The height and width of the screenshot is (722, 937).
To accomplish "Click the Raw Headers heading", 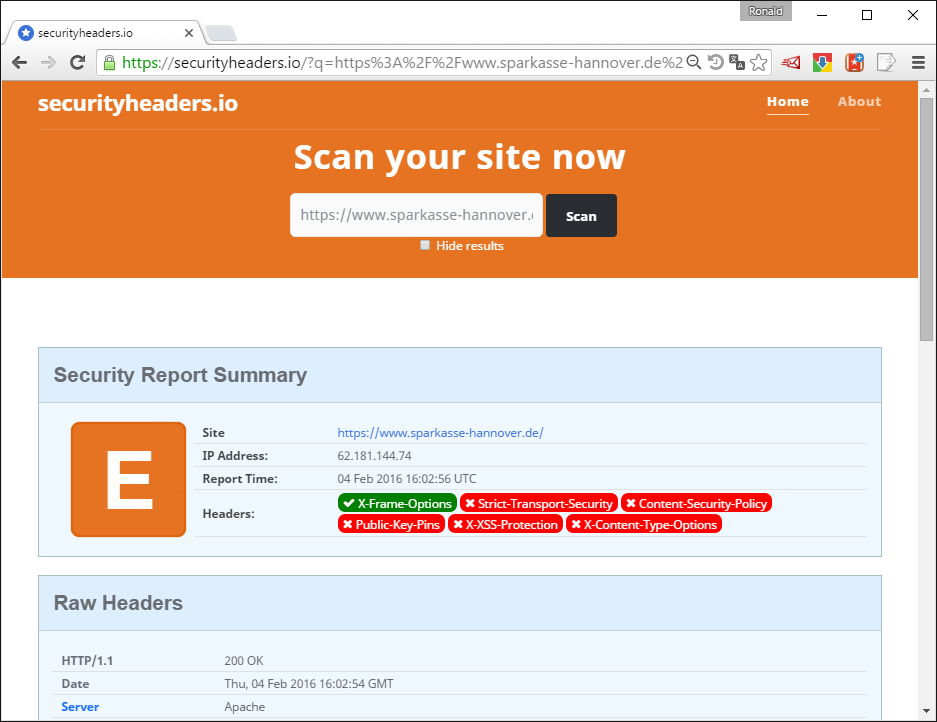I will [x=118, y=603].
